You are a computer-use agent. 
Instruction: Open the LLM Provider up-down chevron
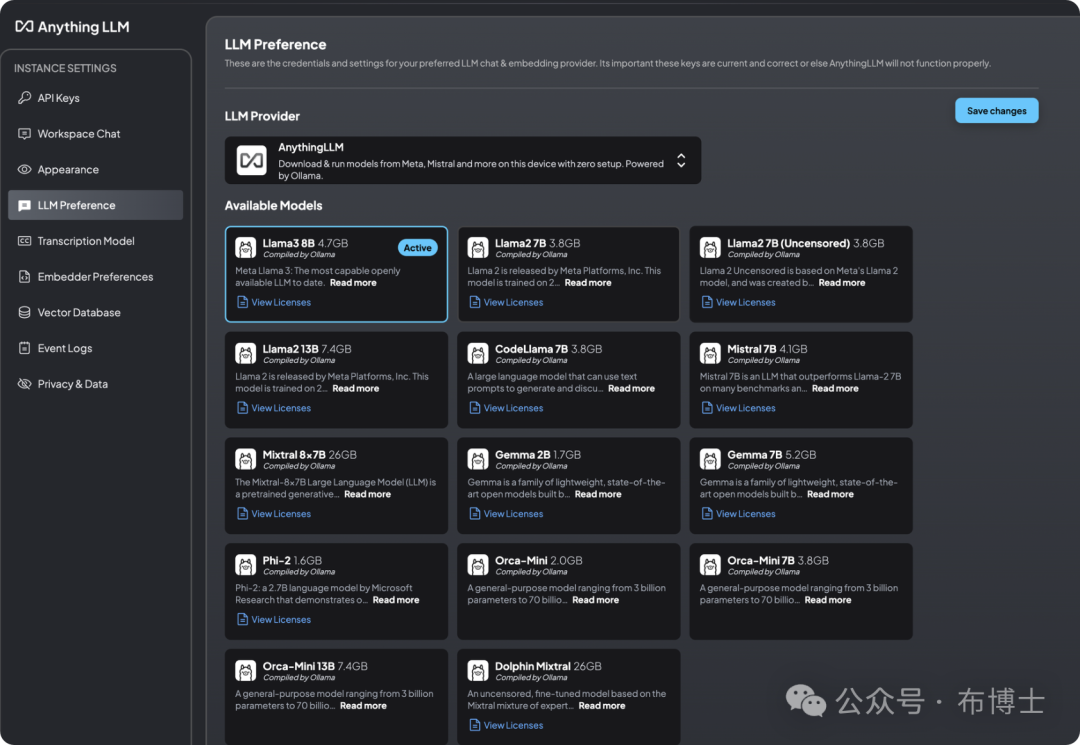point(681,160)
